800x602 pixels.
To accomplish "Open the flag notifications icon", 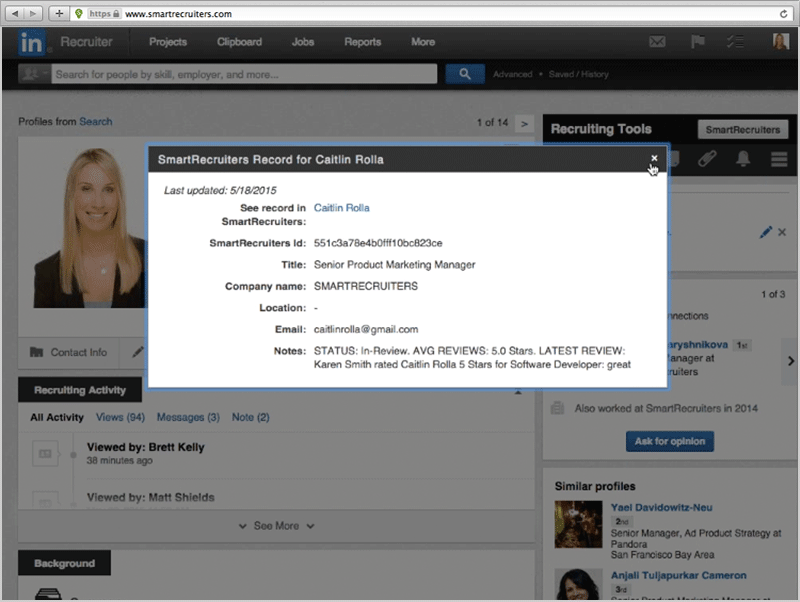I will tap(697, 41).
